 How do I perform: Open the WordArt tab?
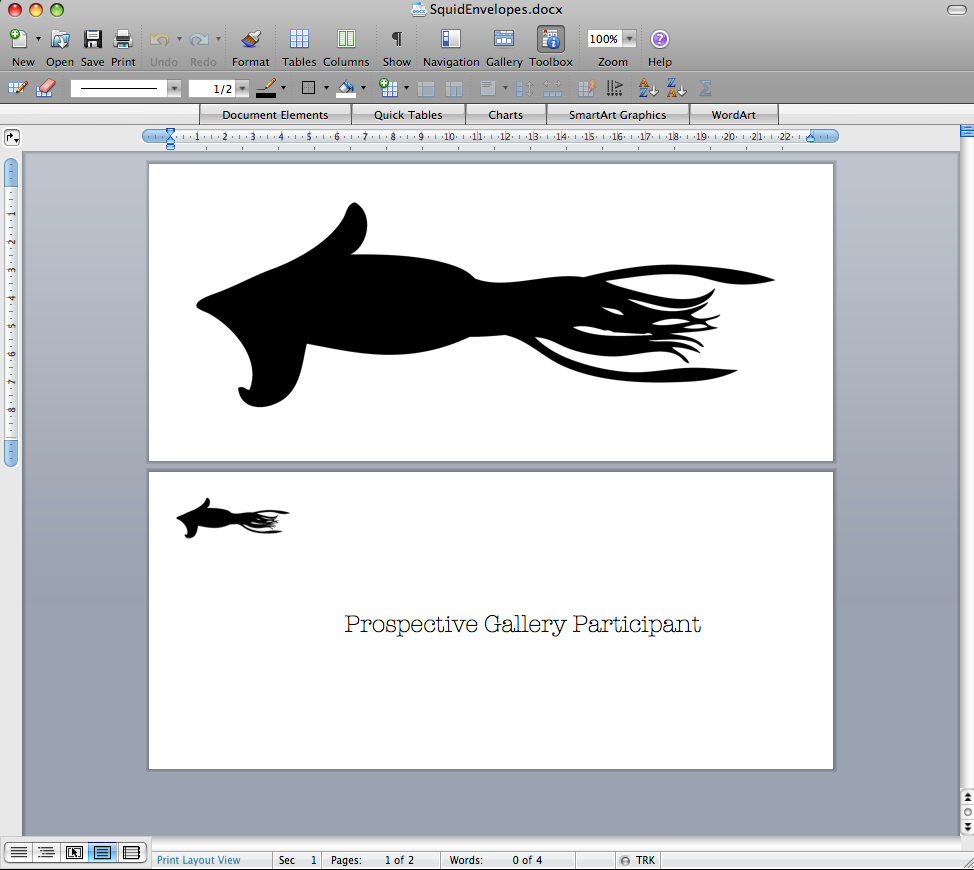pos(734,115)
